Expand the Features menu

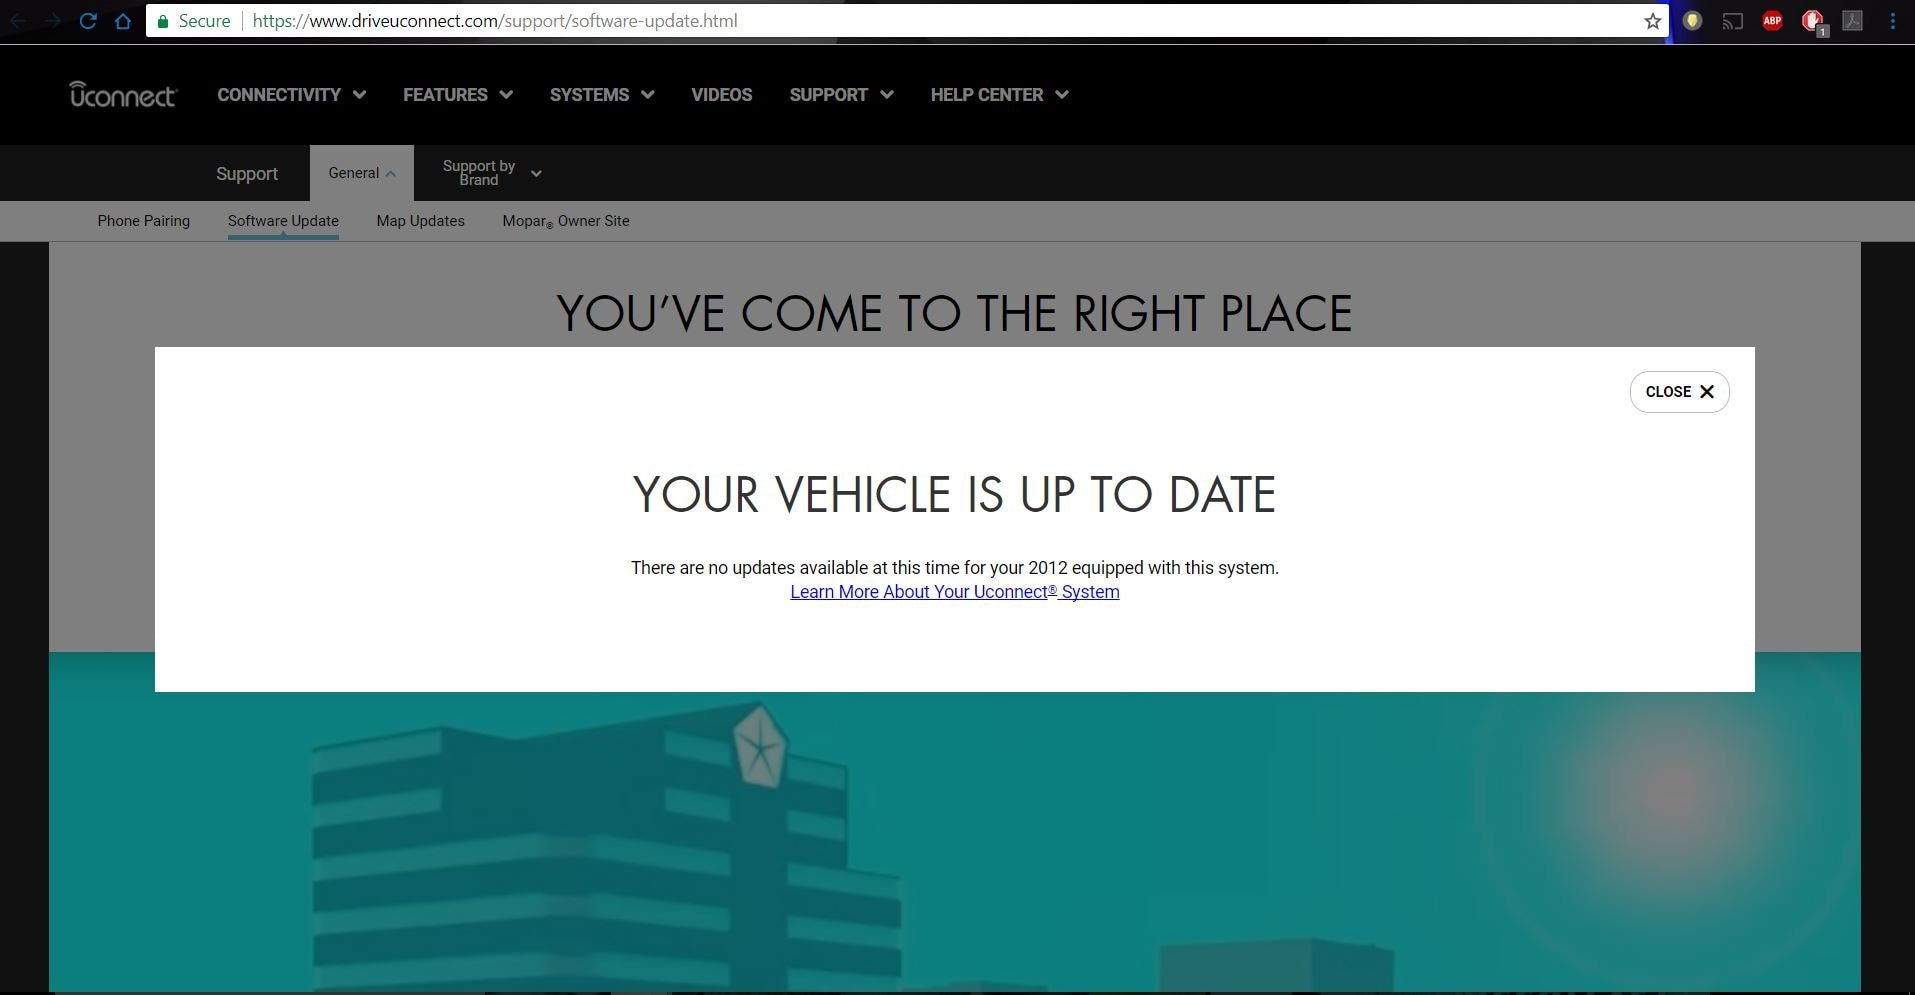pos(458,95)
